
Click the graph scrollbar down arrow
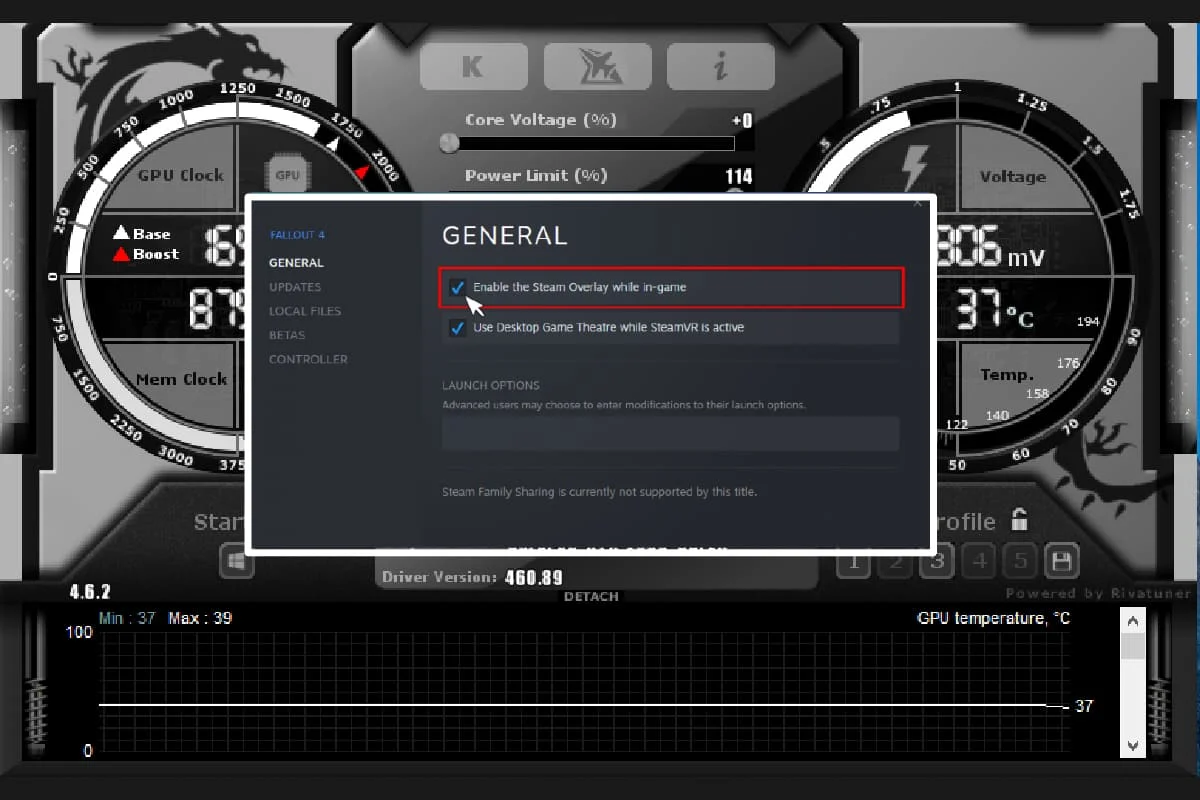pyautogui.click(x=1133, y=744)
